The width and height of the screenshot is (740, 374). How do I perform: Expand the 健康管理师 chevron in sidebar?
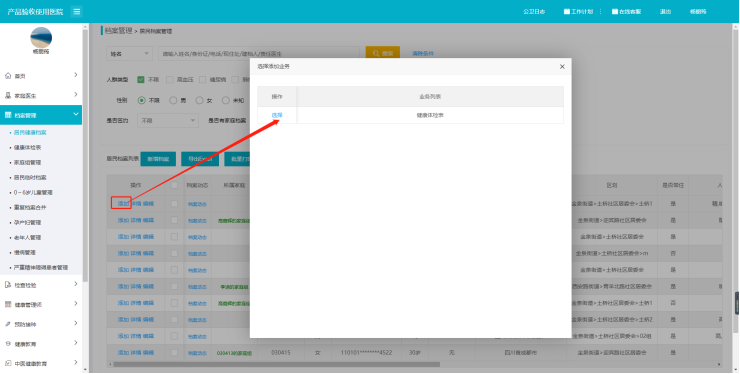coord(76,304)
